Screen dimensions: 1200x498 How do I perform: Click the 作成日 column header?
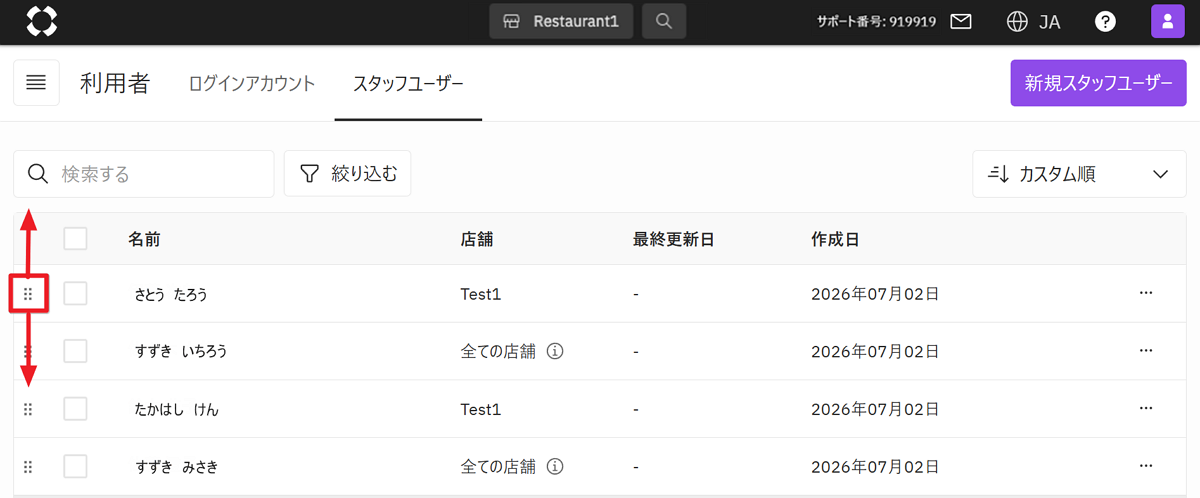(x=835, y=239)
